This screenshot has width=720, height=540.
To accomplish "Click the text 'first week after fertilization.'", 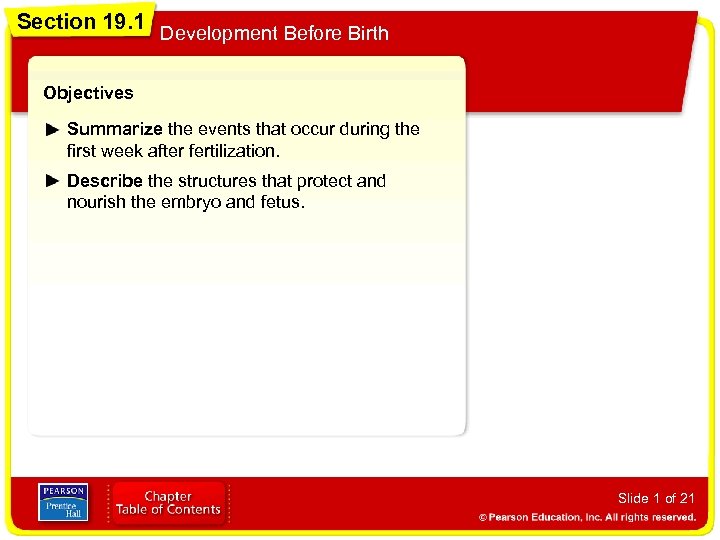I will point(173,151).
